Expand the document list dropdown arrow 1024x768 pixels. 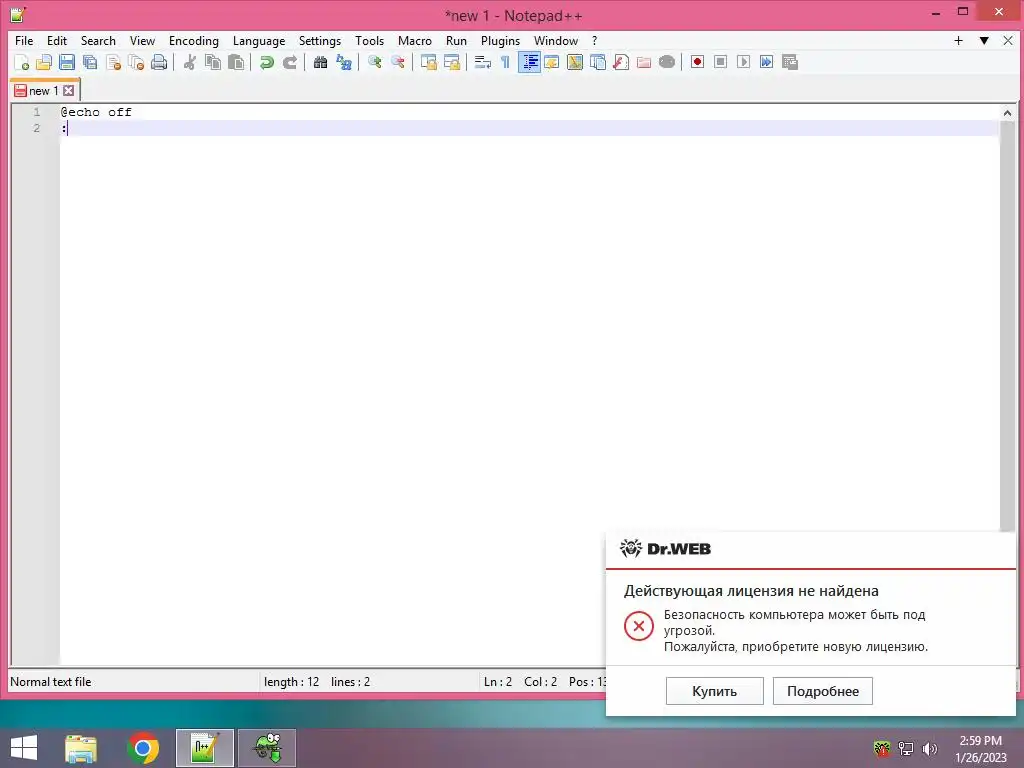point(984,40)
